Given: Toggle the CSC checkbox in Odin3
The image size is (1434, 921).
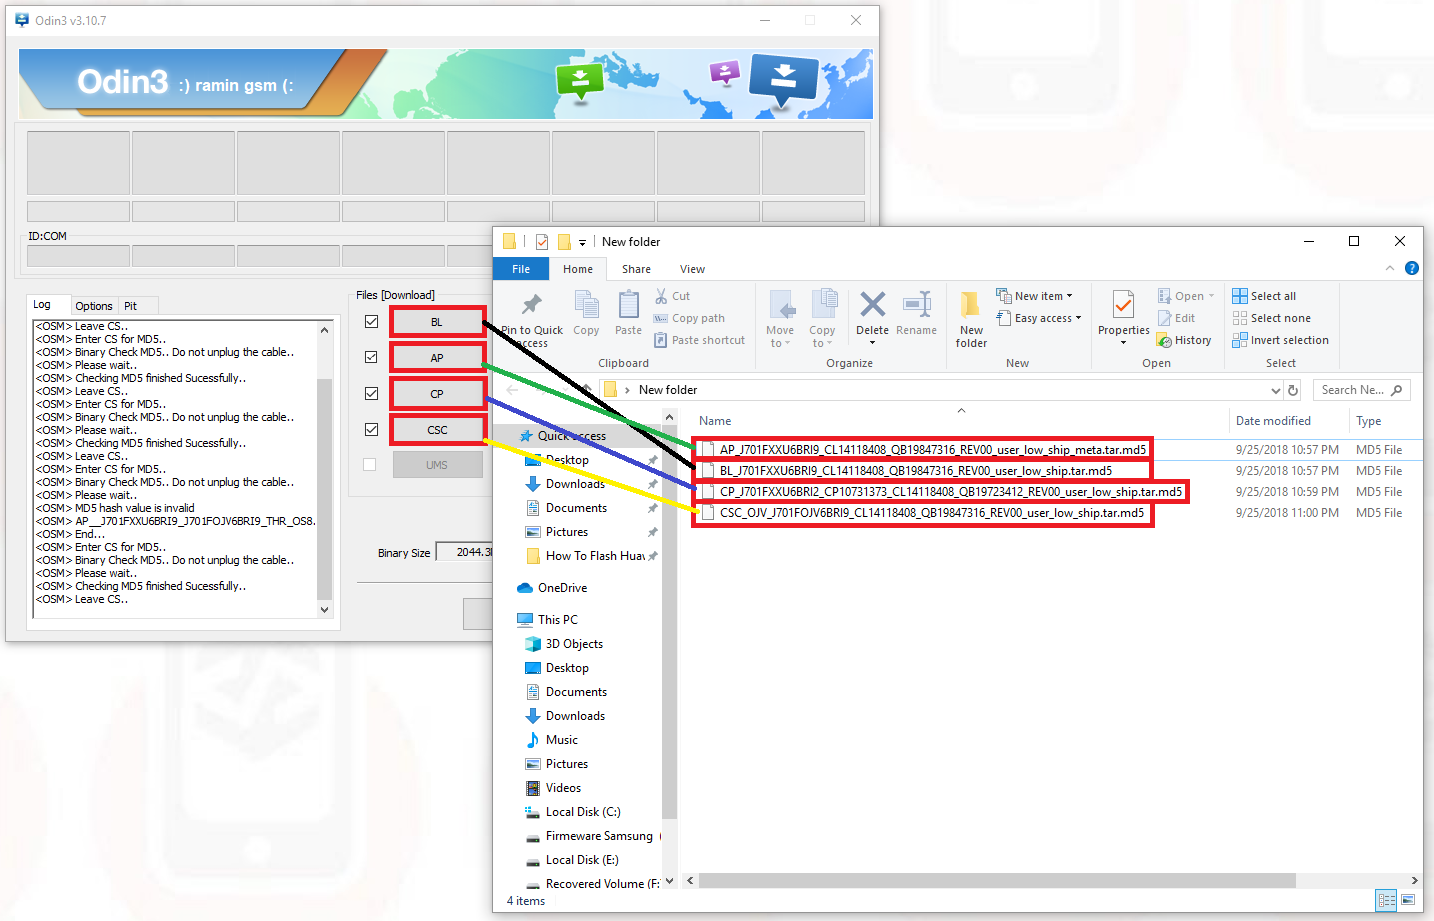Looking at the screenshot, I should coord(371,429).
